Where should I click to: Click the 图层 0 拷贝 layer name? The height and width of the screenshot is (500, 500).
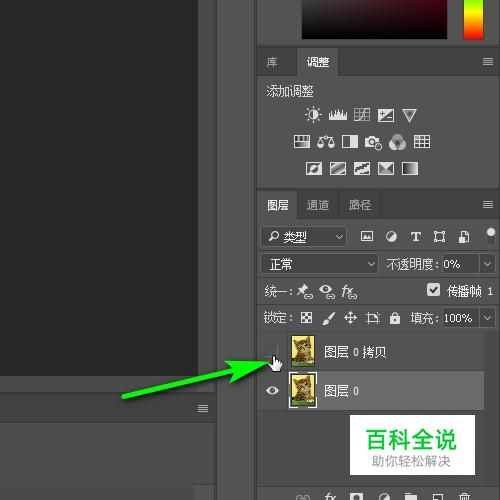click(355, 352)
